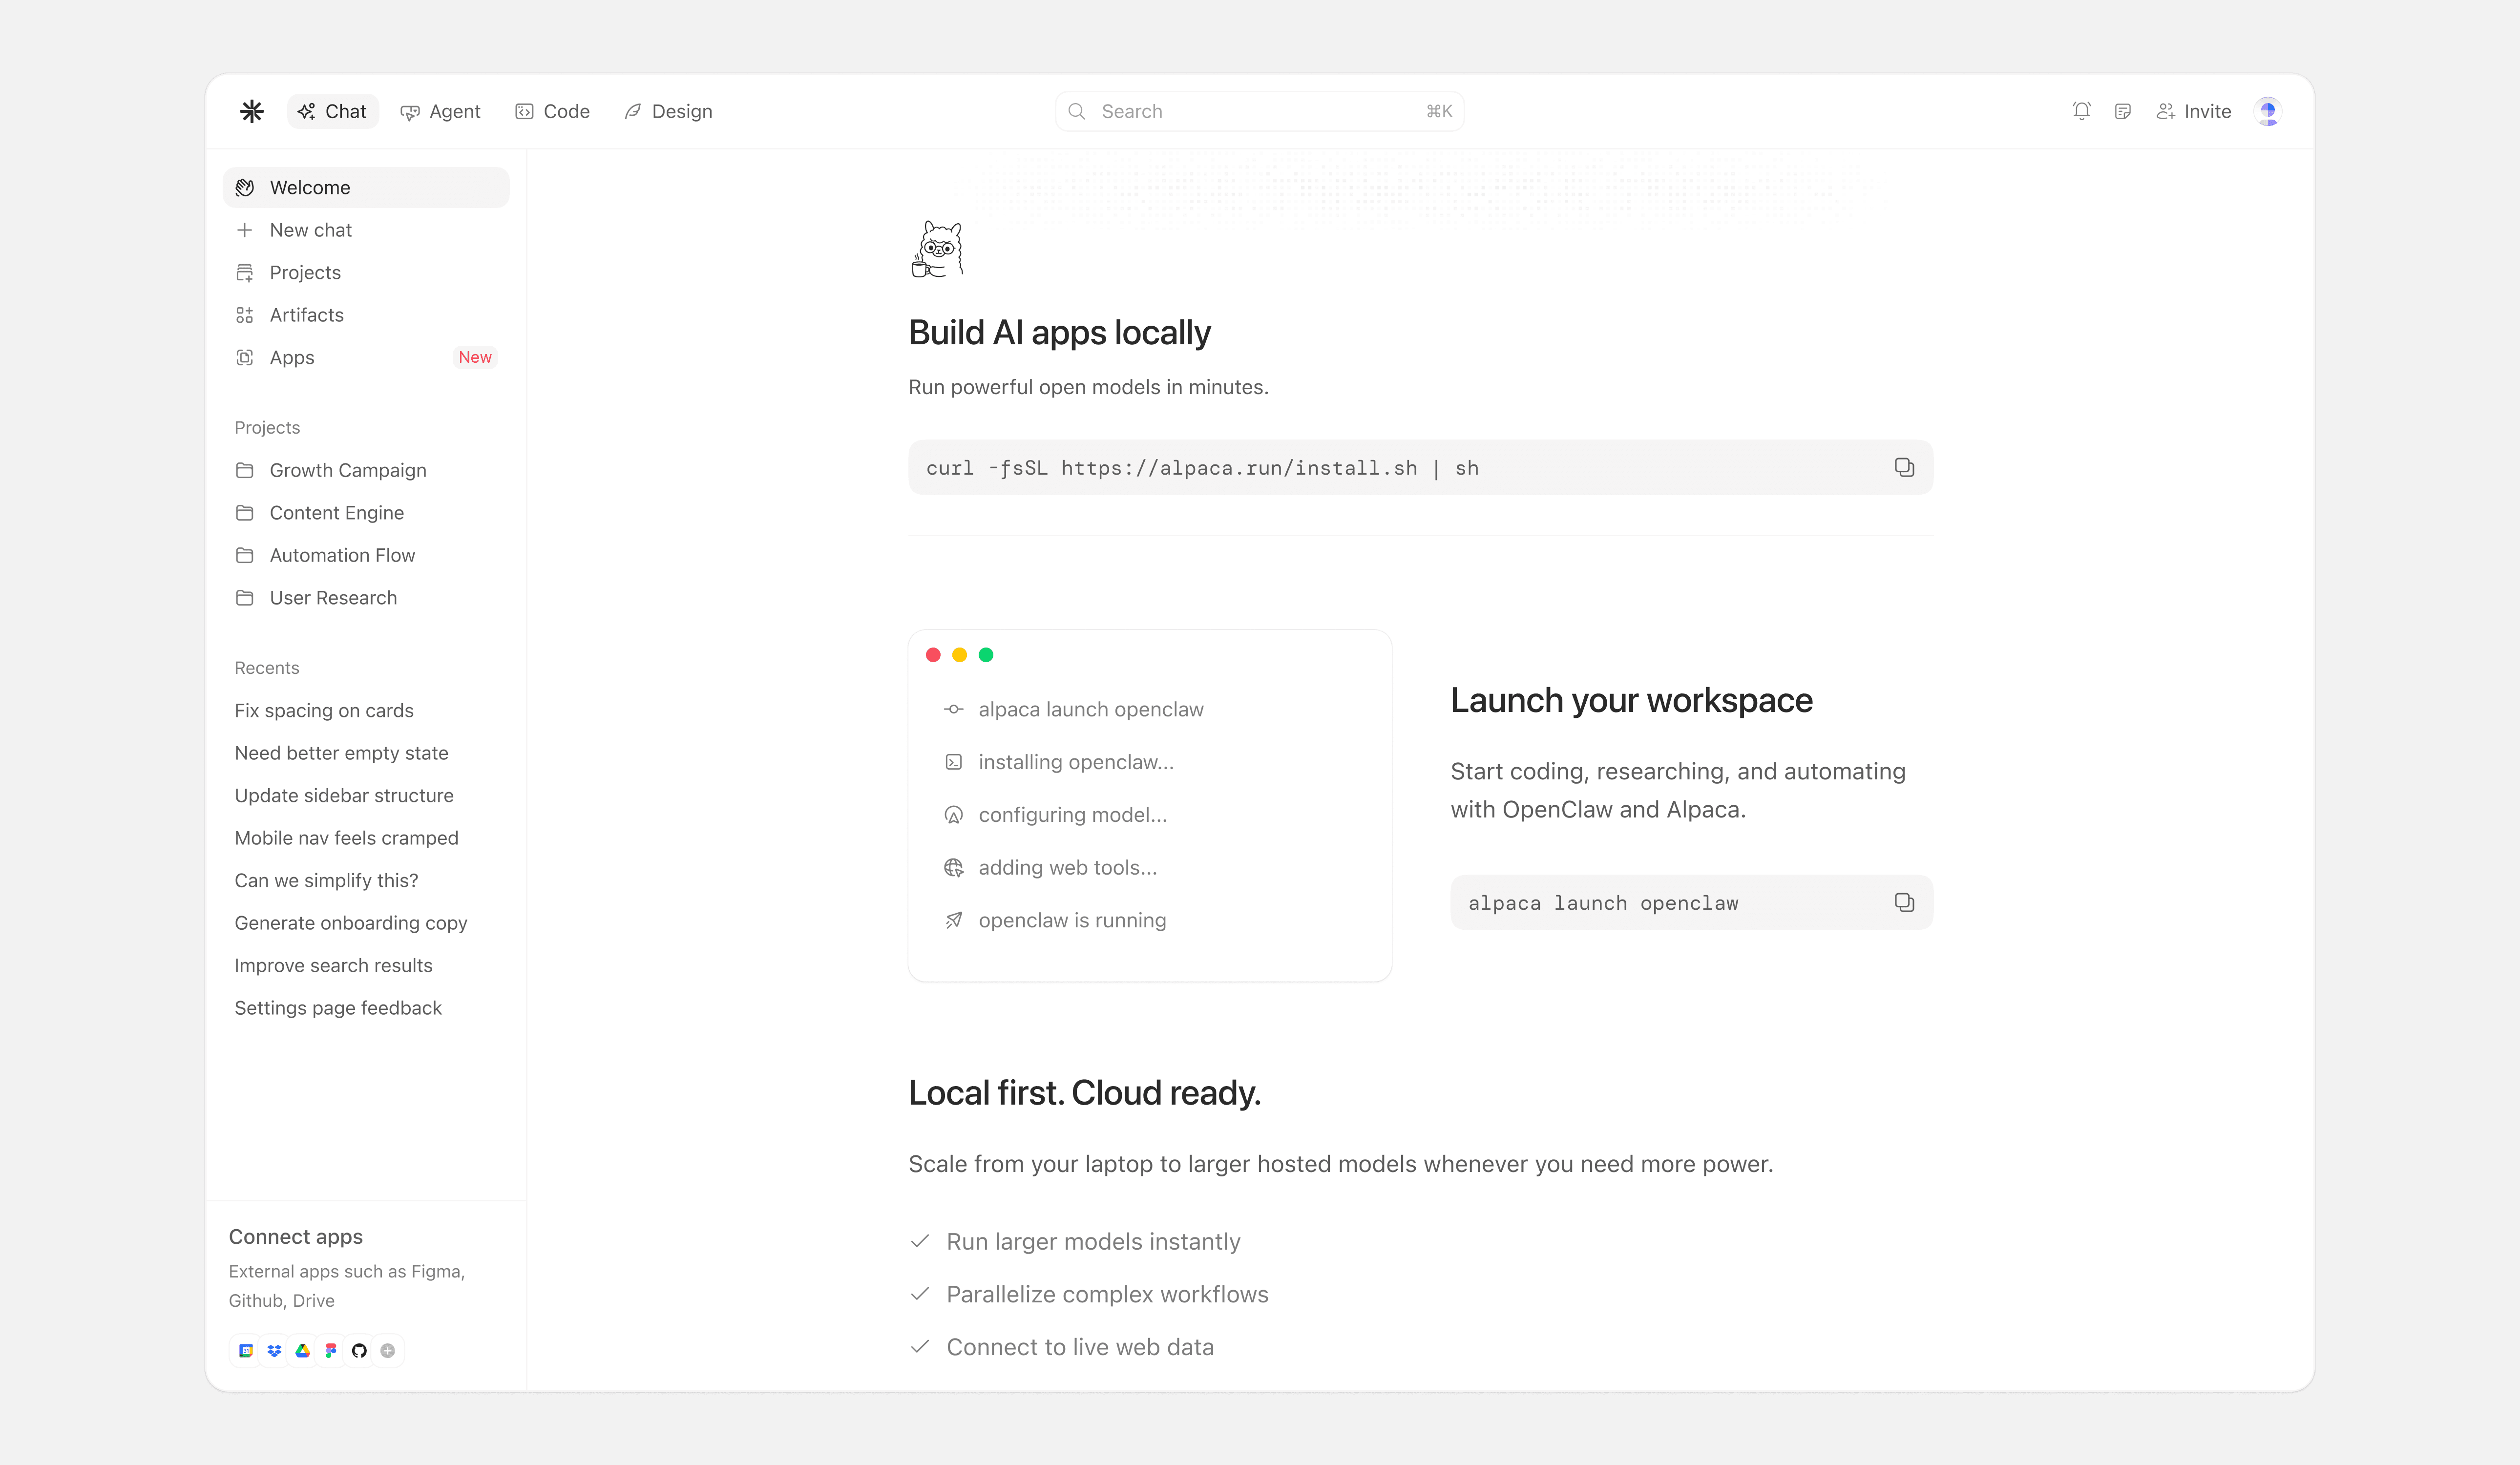
Task: Click the alpaca mascot logo
Action: (937, 249)
